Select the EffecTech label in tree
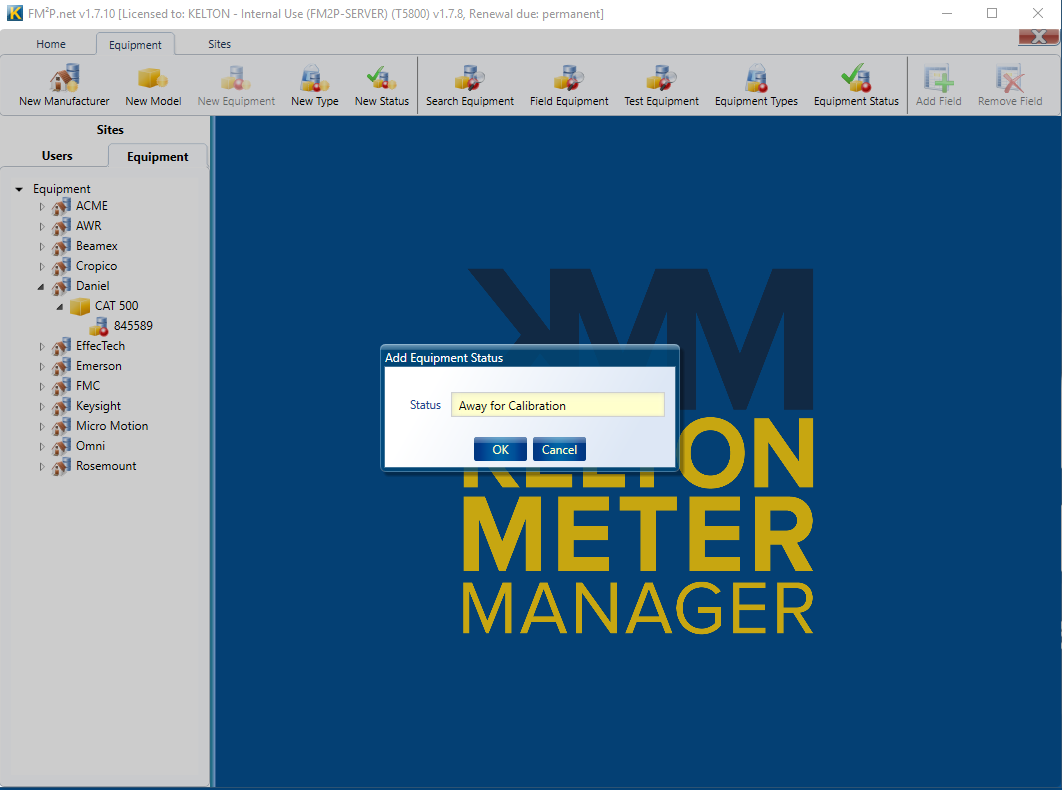 tap(100, 346)
